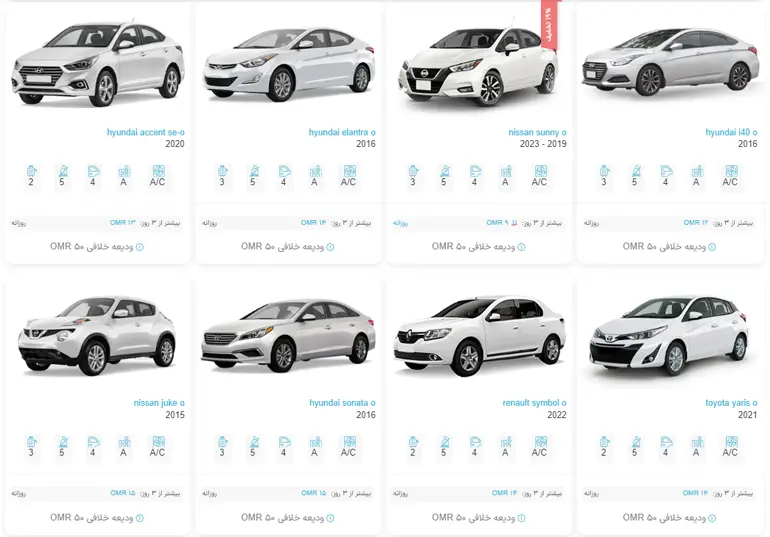Click the transmission icon on nissan juke card
770x537 pixels.
coord(124,442)
